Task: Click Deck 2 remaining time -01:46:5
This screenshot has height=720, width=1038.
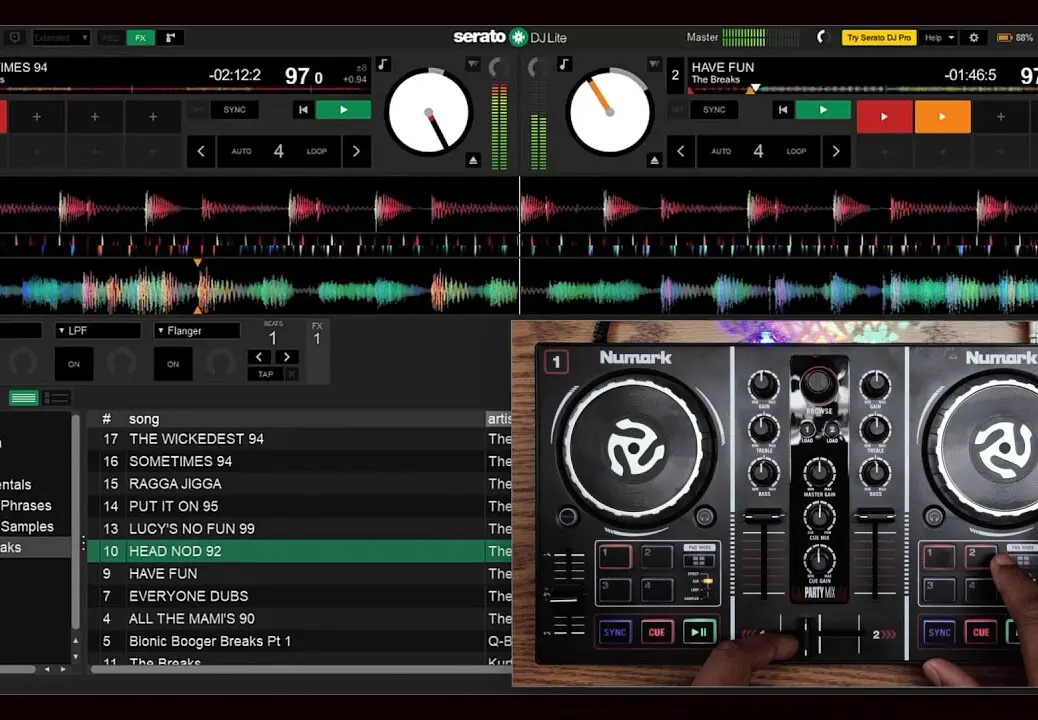Action: point(970,75)
